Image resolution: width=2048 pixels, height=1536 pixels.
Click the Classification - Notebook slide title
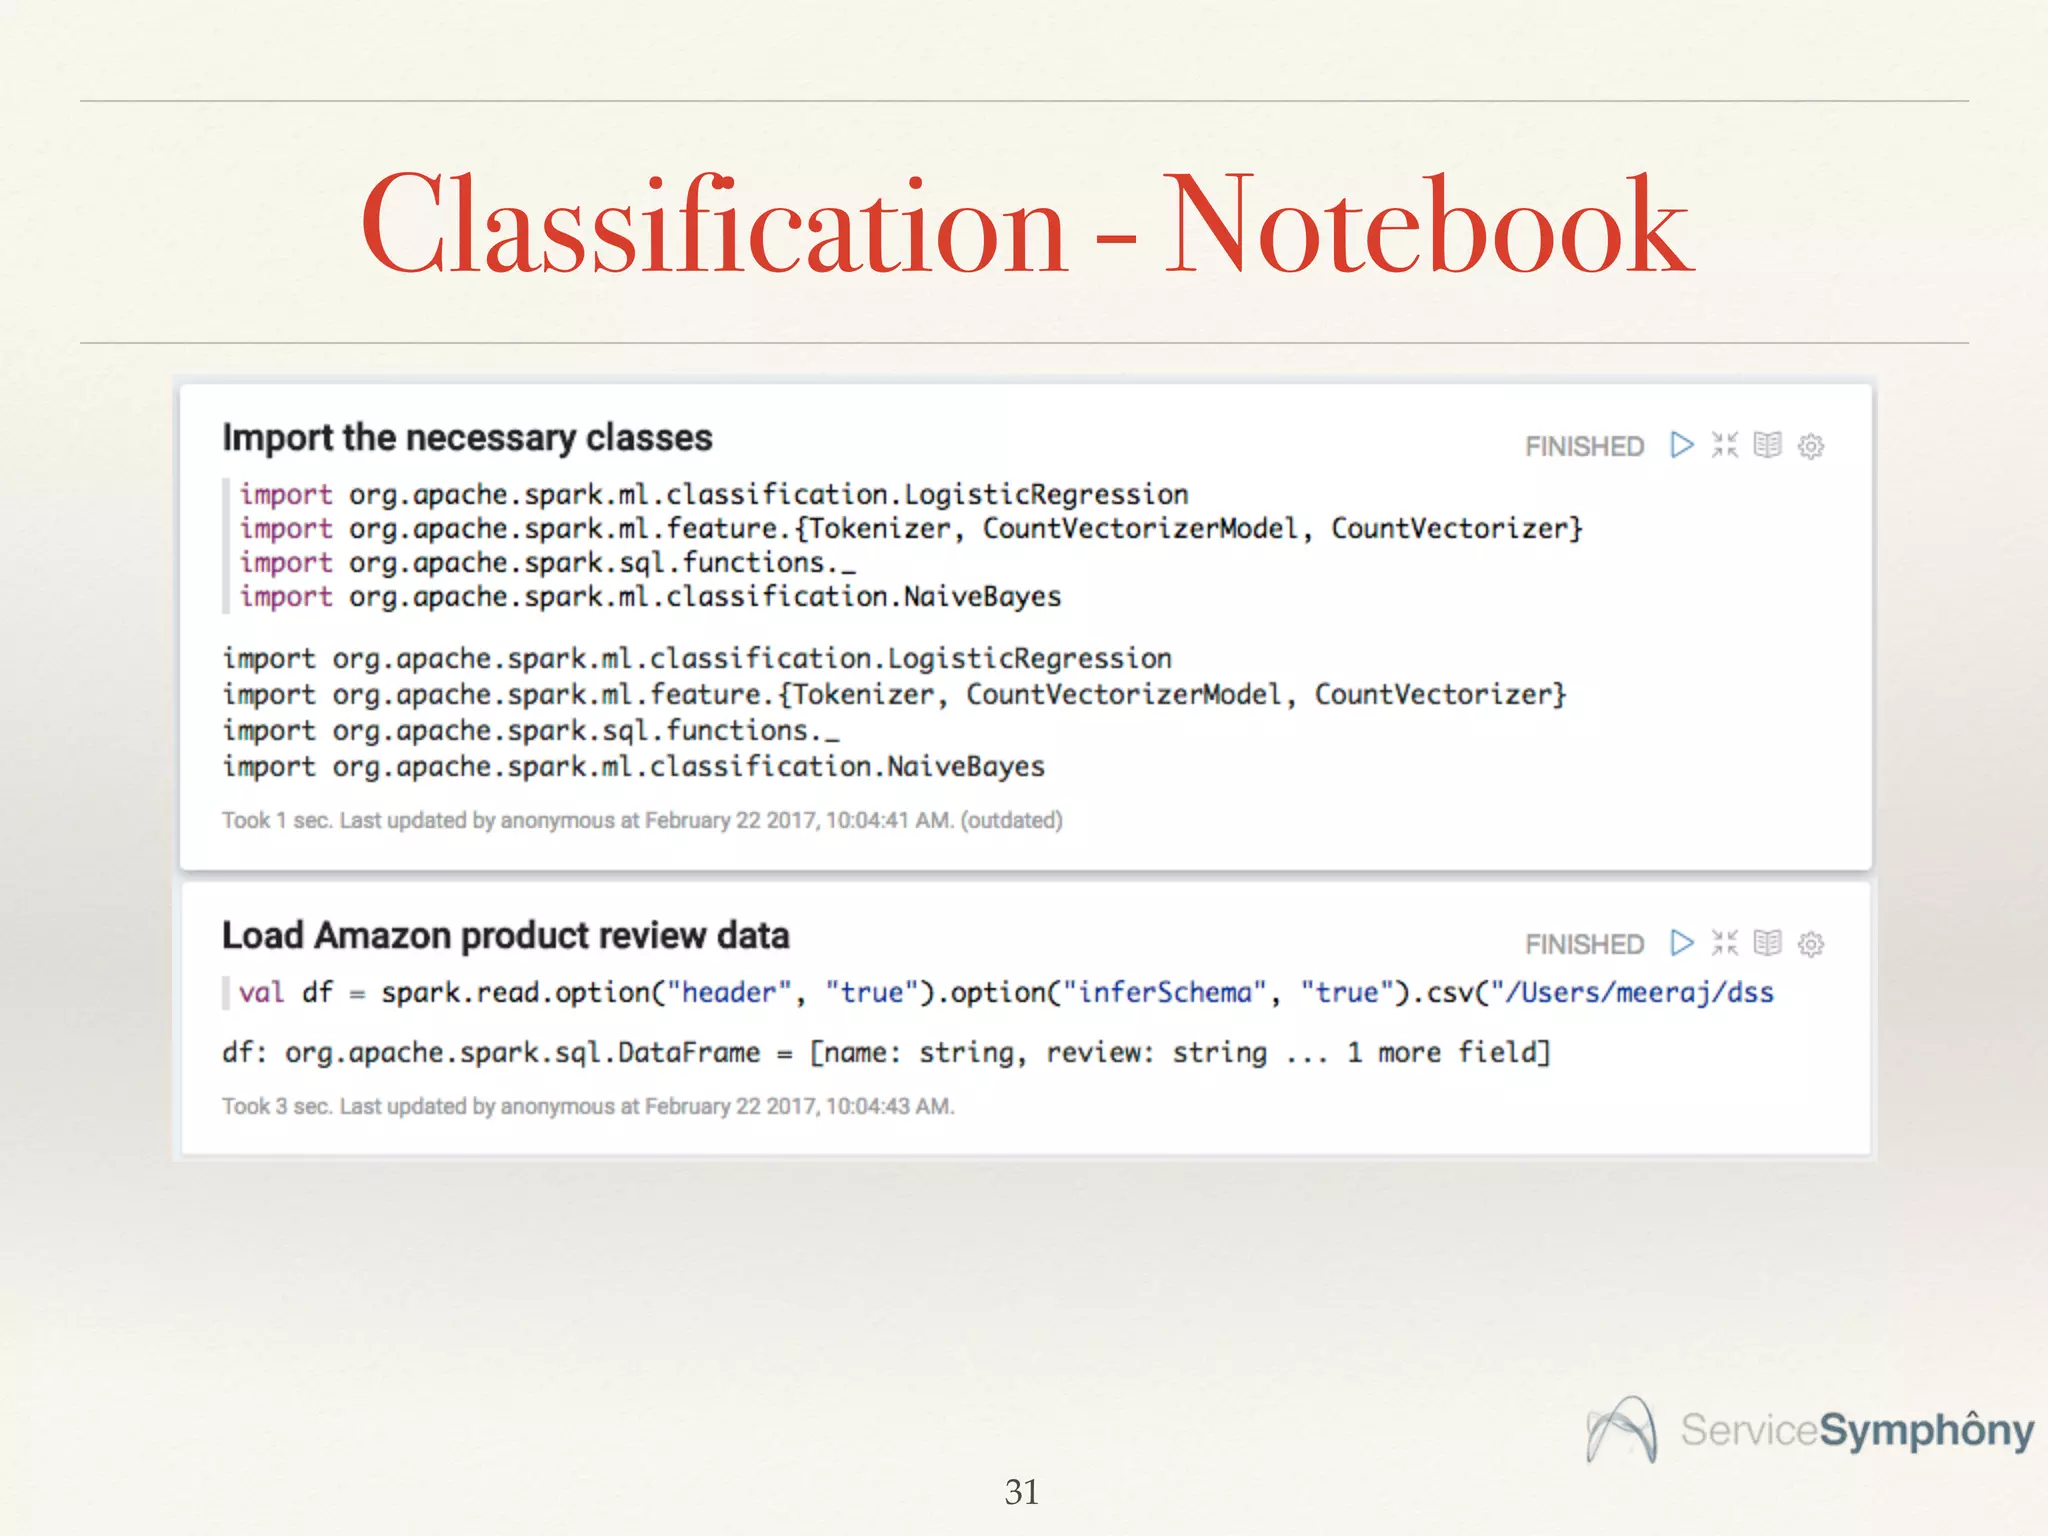tap(1026, 225)
